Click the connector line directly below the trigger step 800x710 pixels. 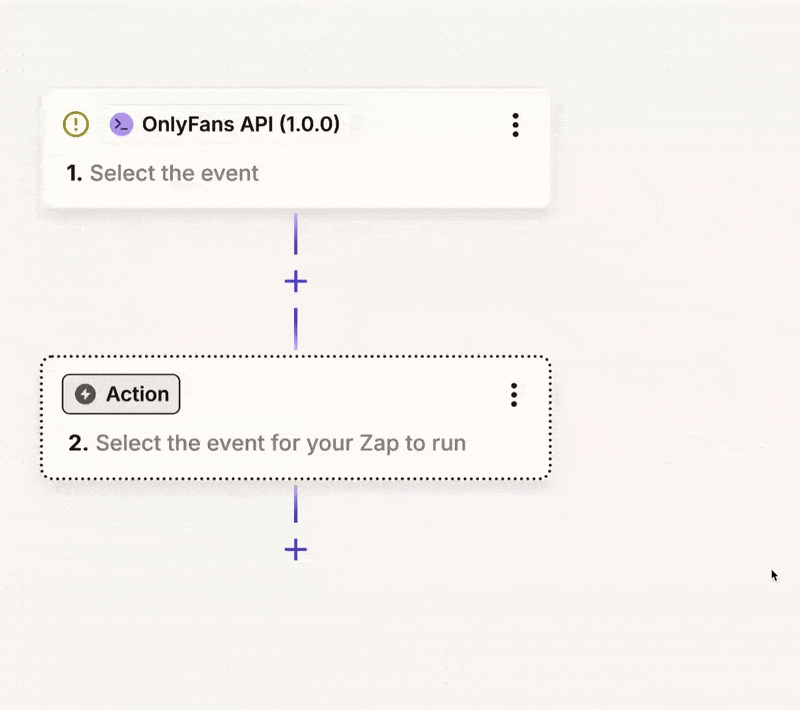pyautogui.click(x=295, y=234)
